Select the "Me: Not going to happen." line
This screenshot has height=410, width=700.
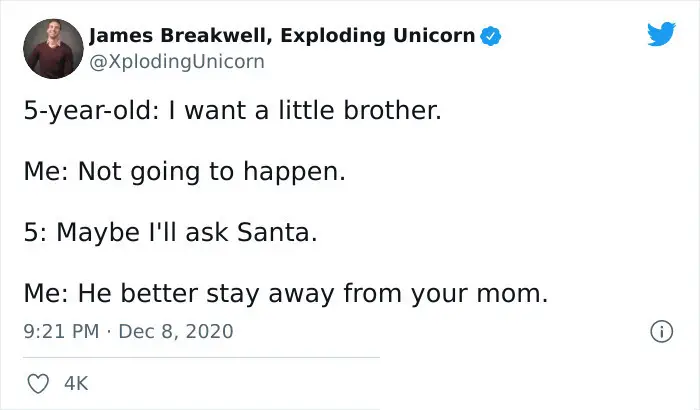(x=184, y=172)
